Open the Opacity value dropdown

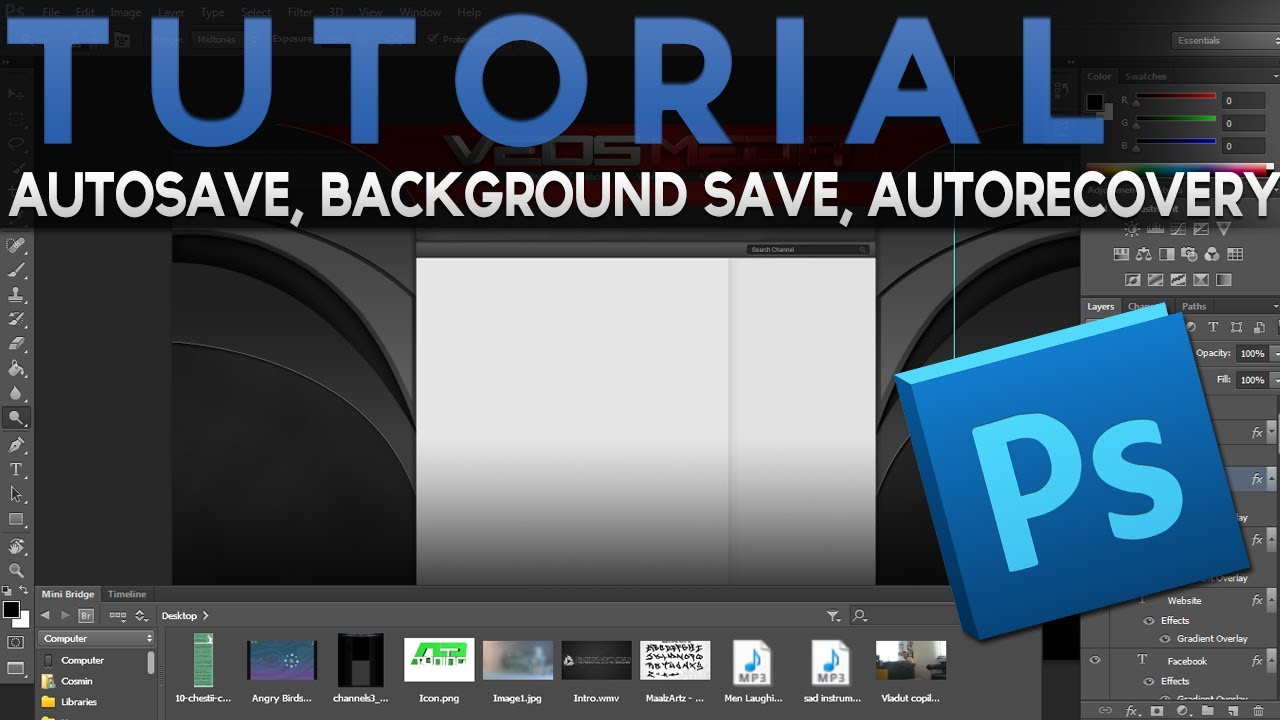[1274, 353]
